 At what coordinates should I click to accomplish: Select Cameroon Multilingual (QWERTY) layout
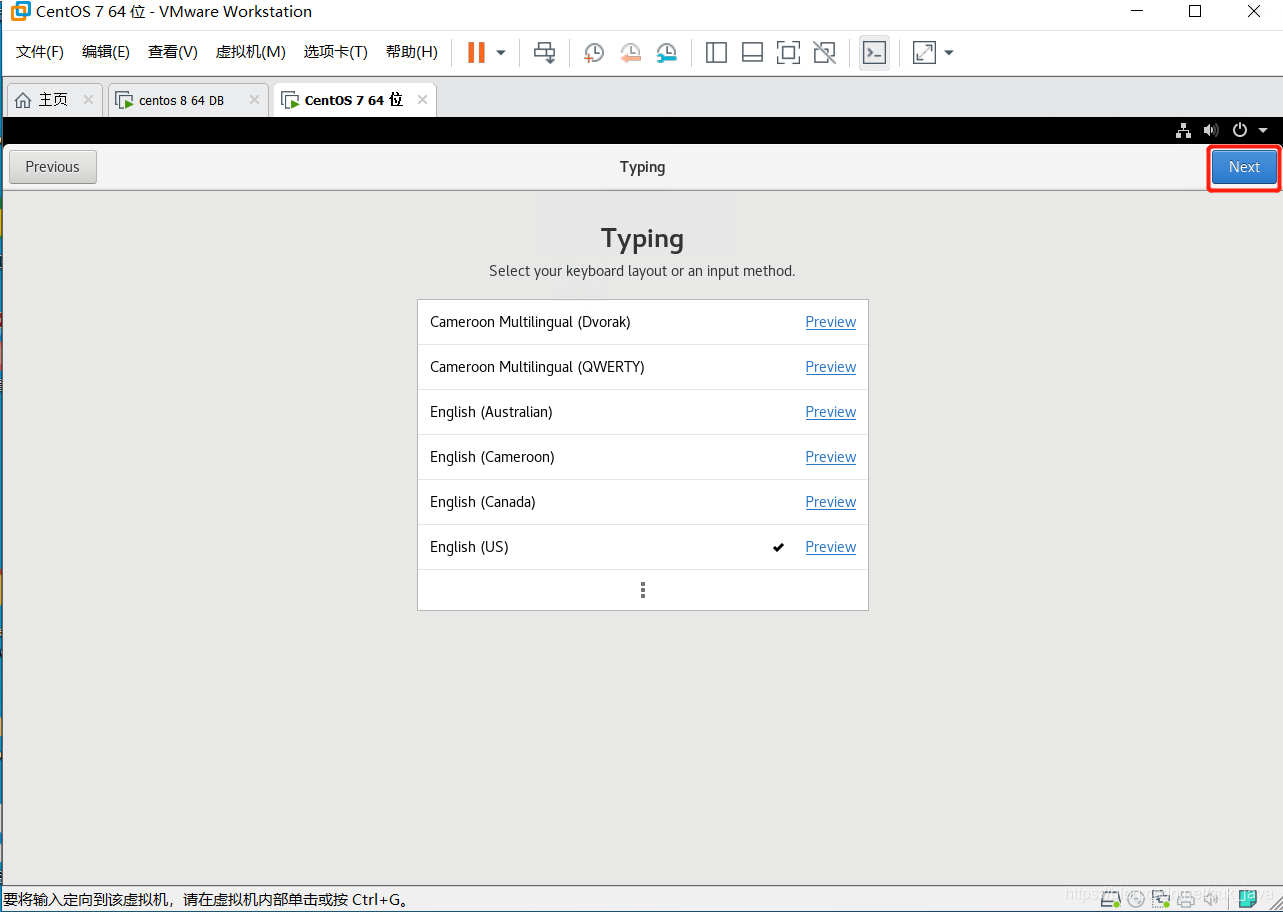[643, 367]
